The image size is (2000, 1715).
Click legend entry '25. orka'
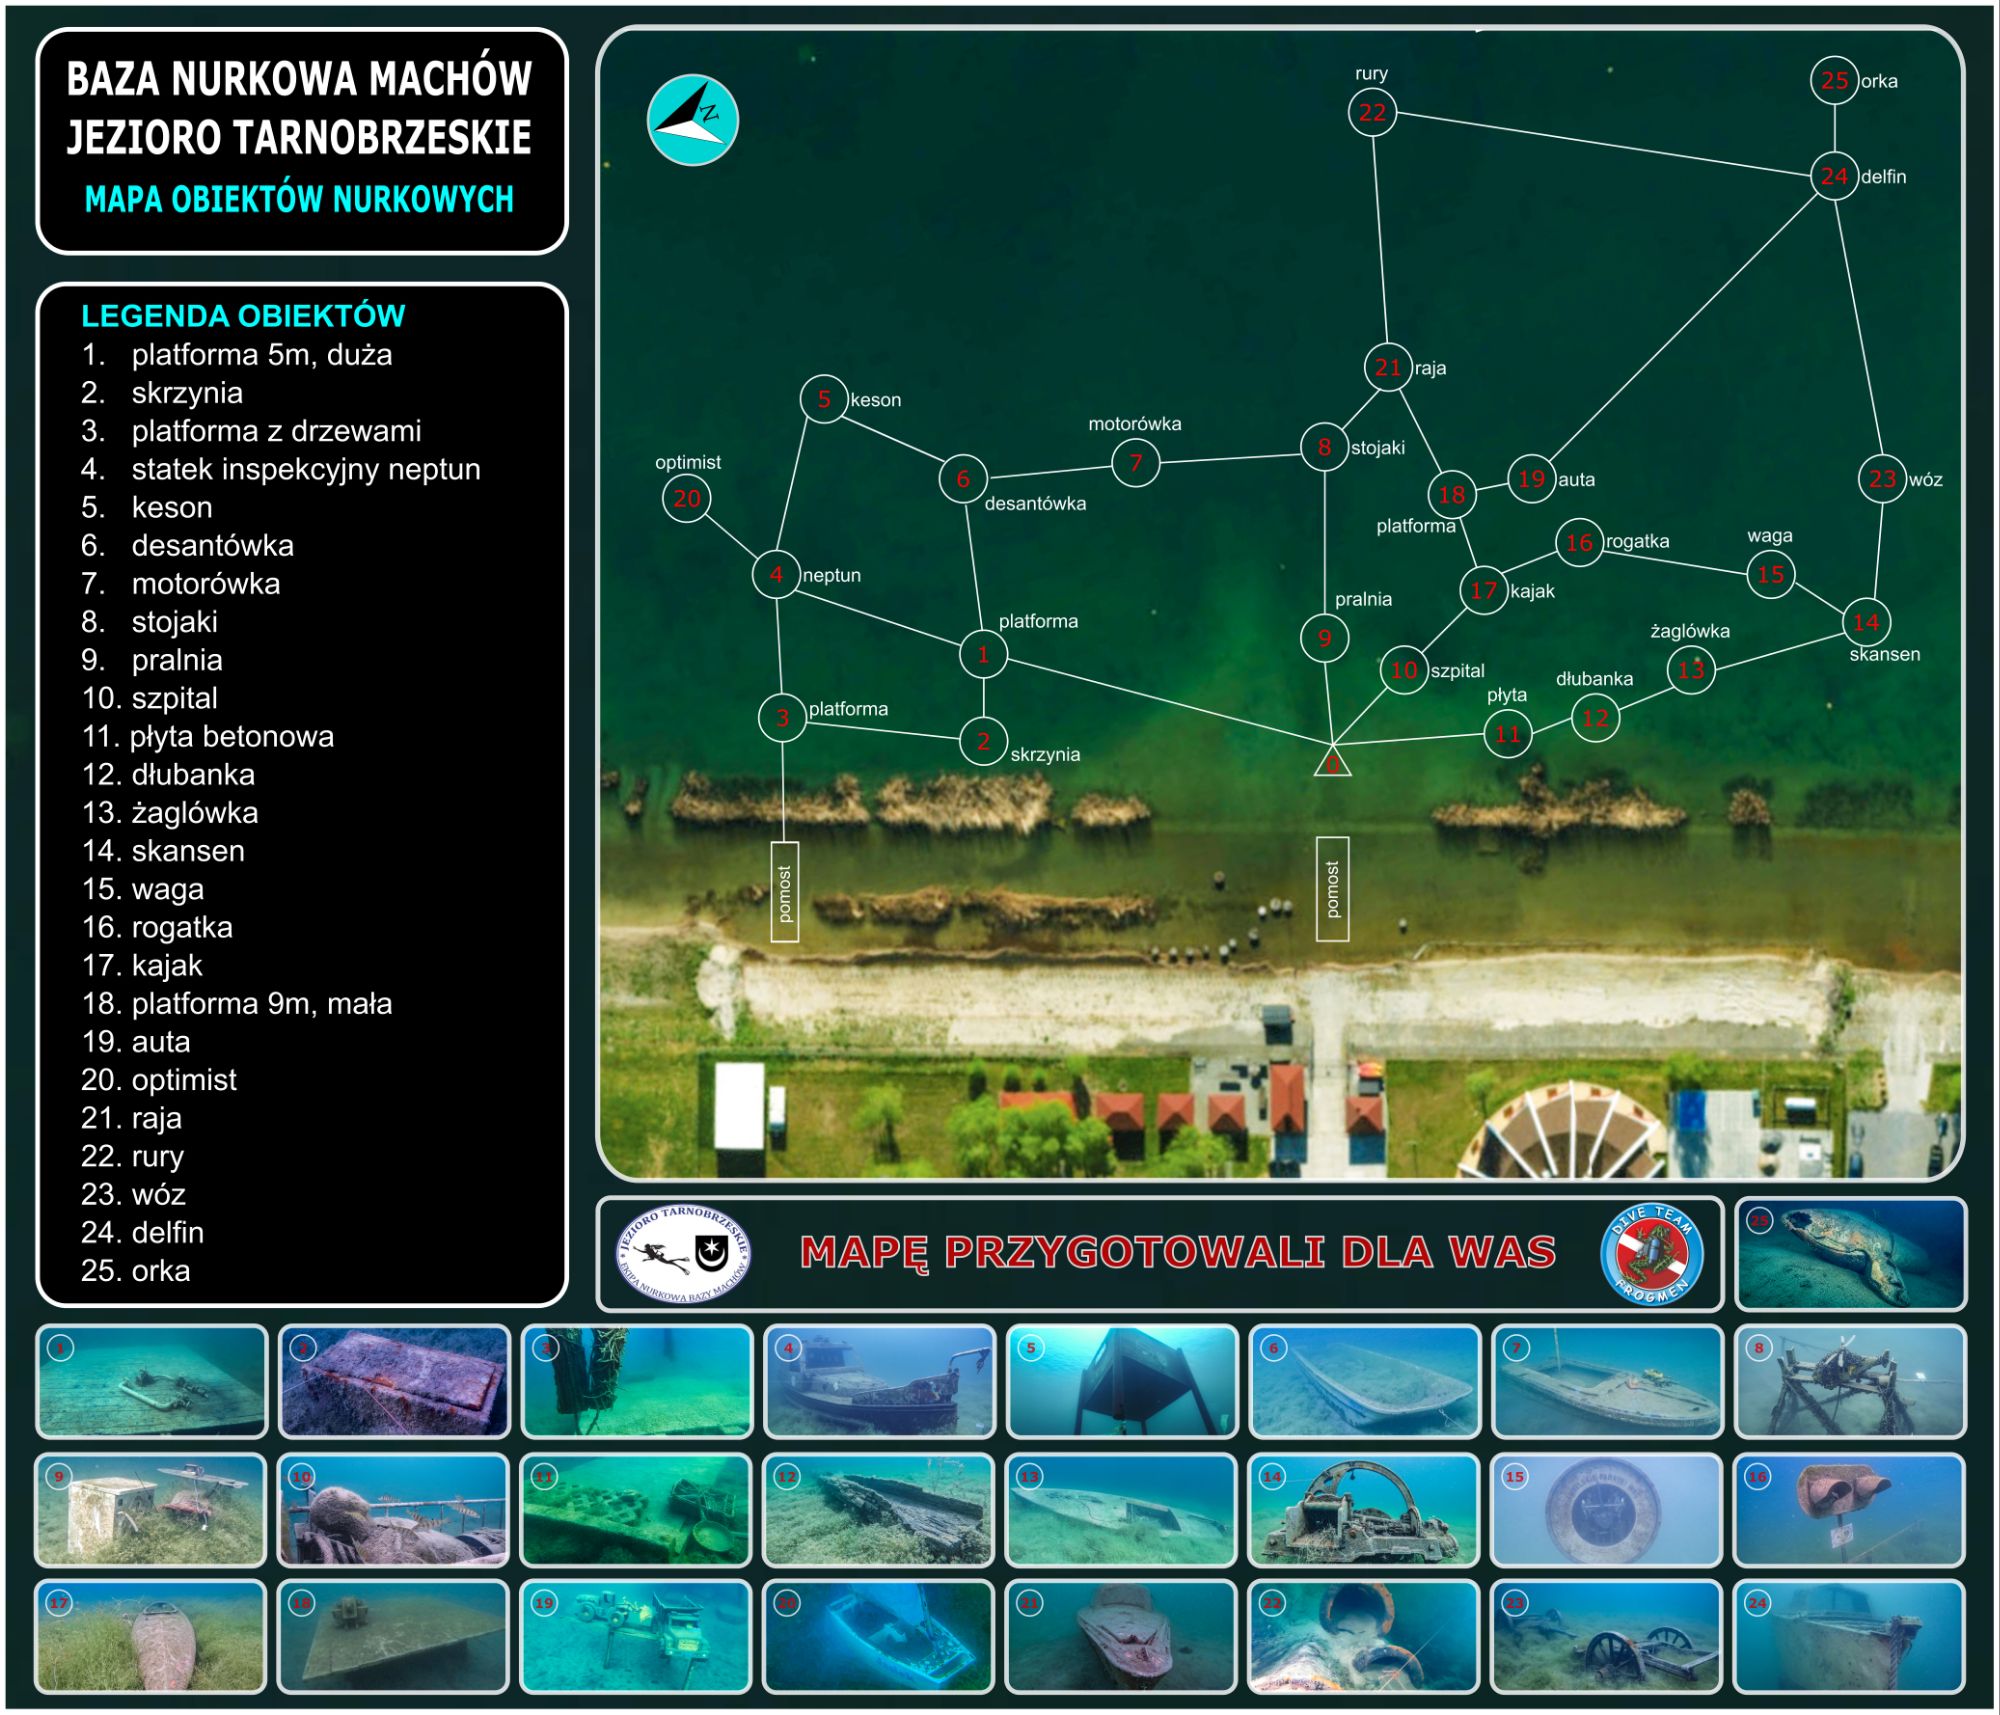point(136,1271)
